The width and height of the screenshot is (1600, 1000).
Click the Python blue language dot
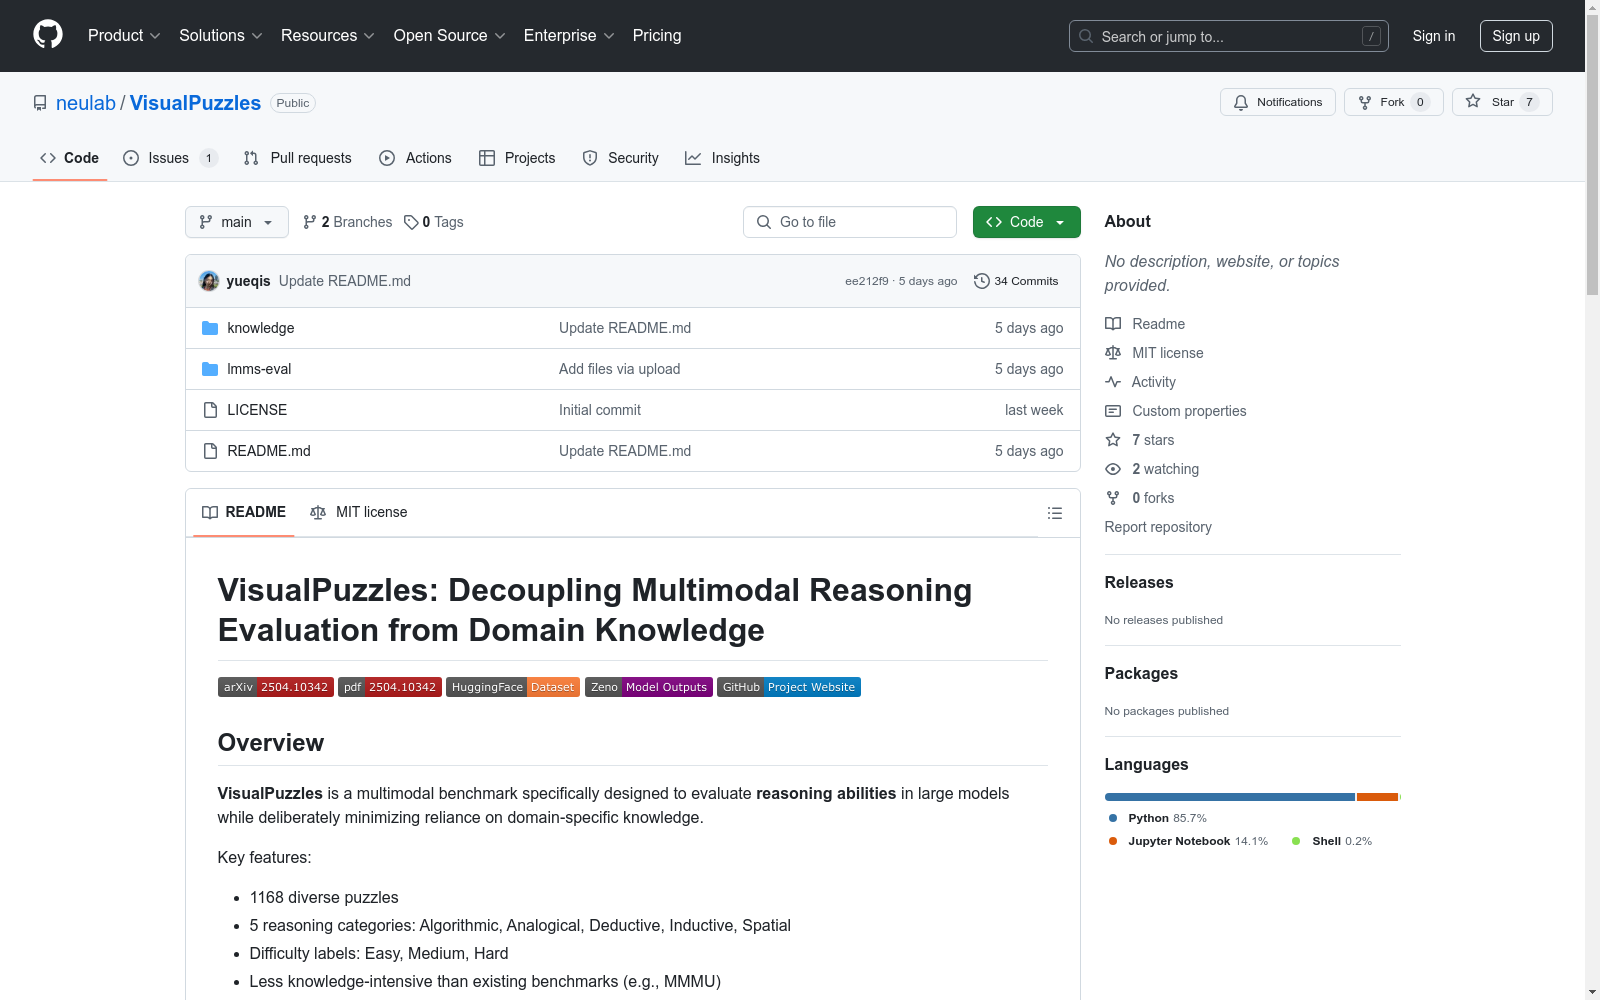[1113, 818]
